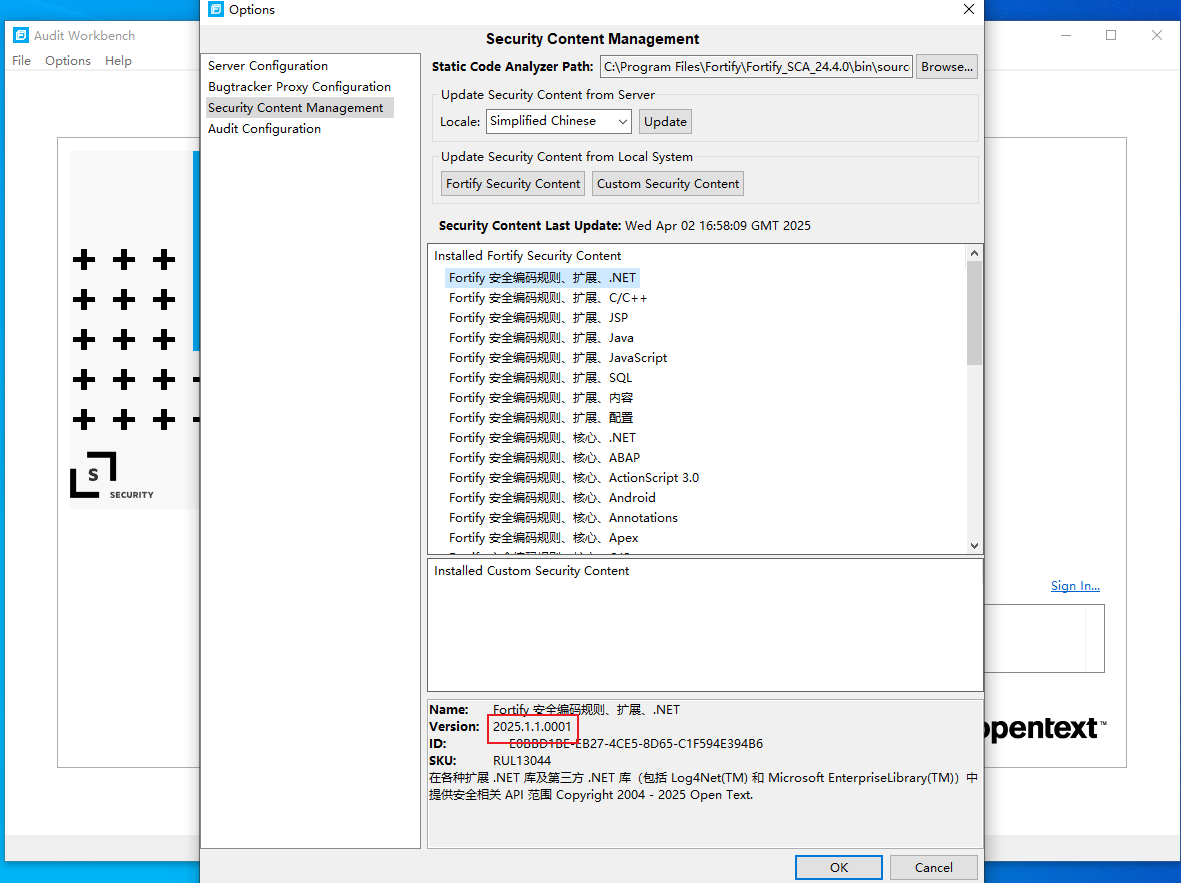Select Fortify 安全编码规则、扩展、配置 row
The height and width of the screenshot is (883, 1181).
coord(541,418)
